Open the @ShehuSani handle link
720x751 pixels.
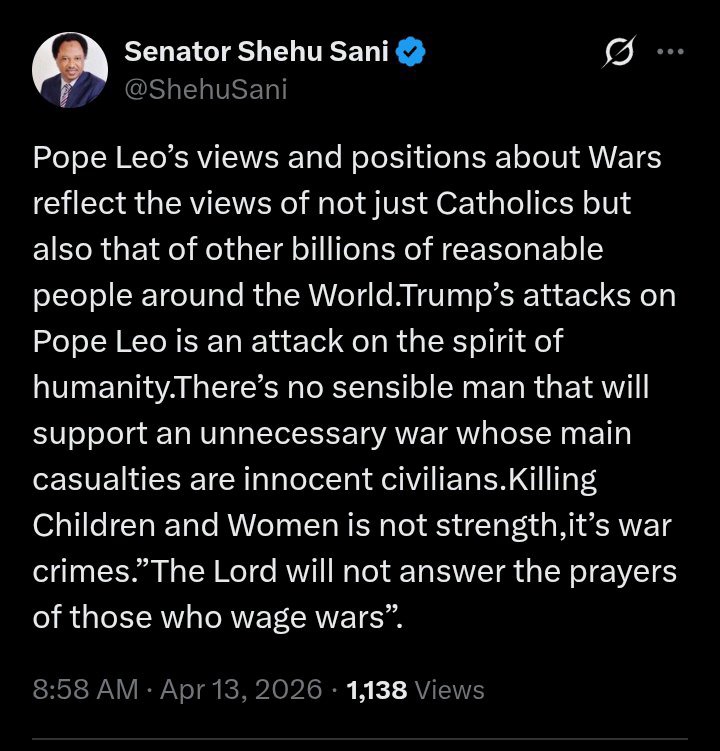[x=205, y=89]
